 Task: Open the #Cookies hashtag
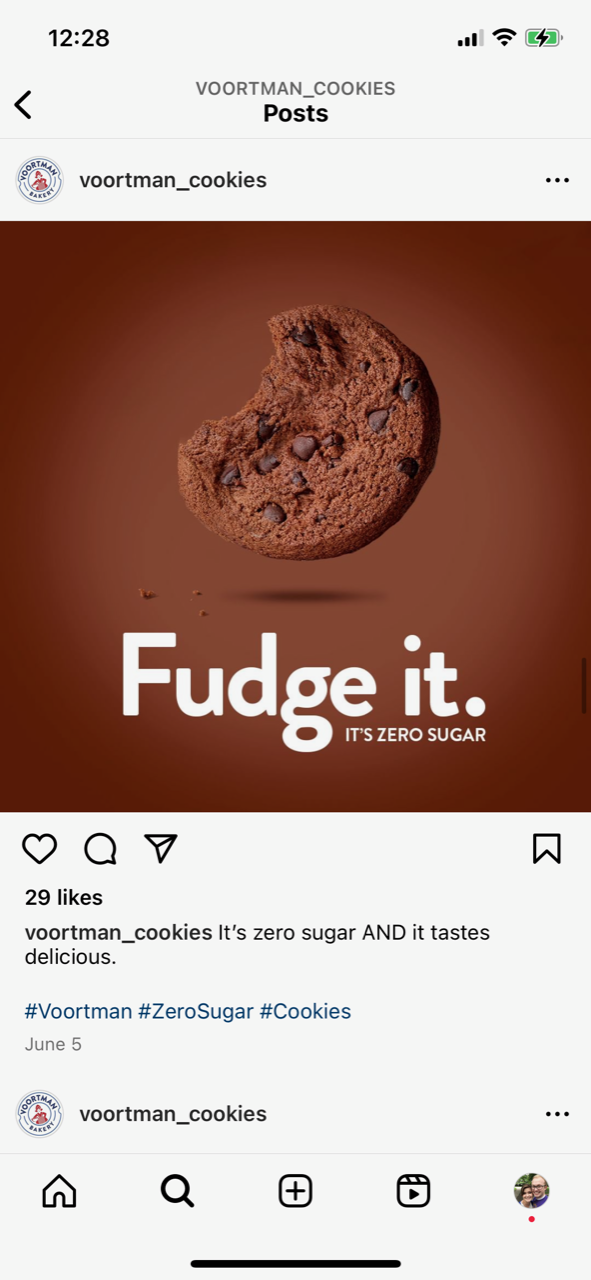(305, 1011)
